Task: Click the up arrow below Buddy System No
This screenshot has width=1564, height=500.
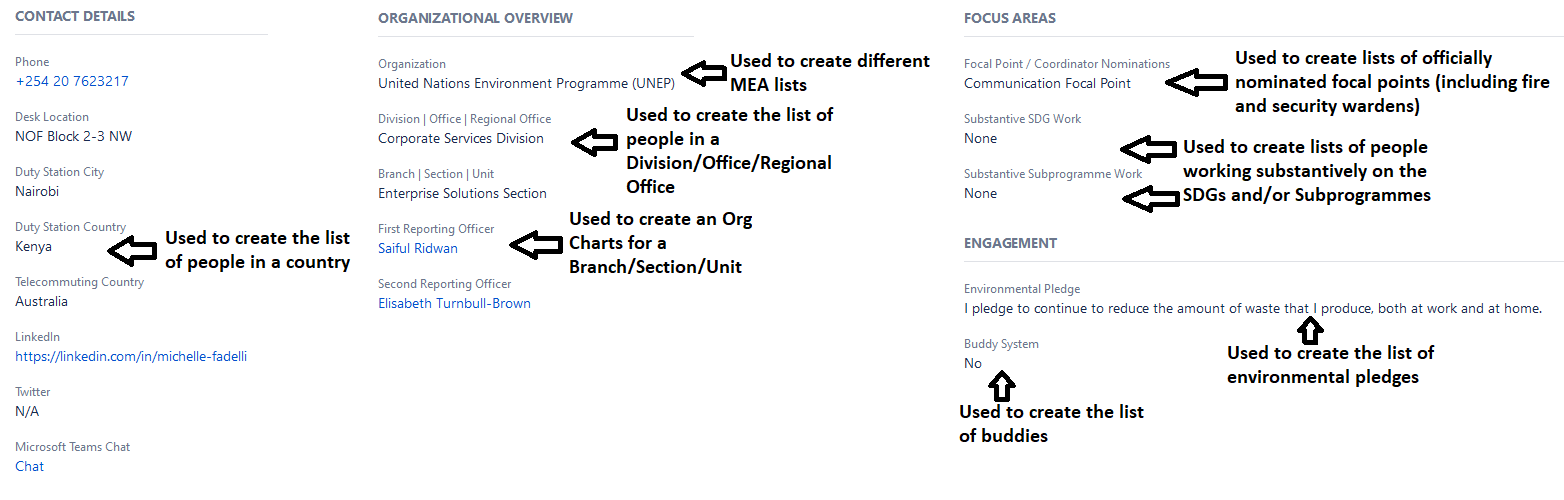Action: click(1003, 385)
